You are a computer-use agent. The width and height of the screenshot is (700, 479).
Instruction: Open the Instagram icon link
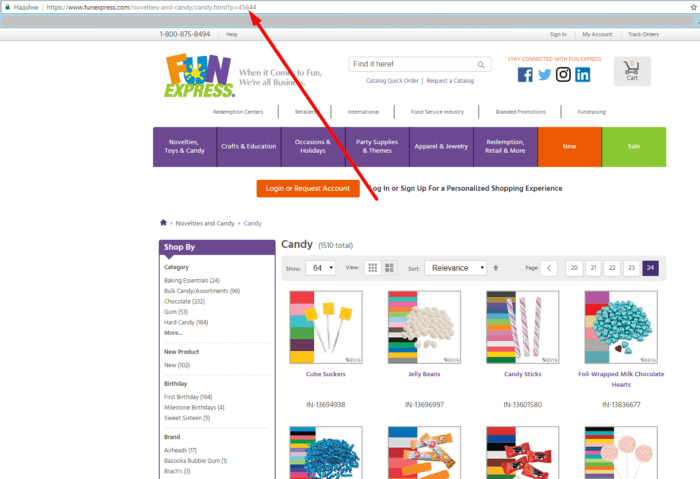(x=563, y=75)
